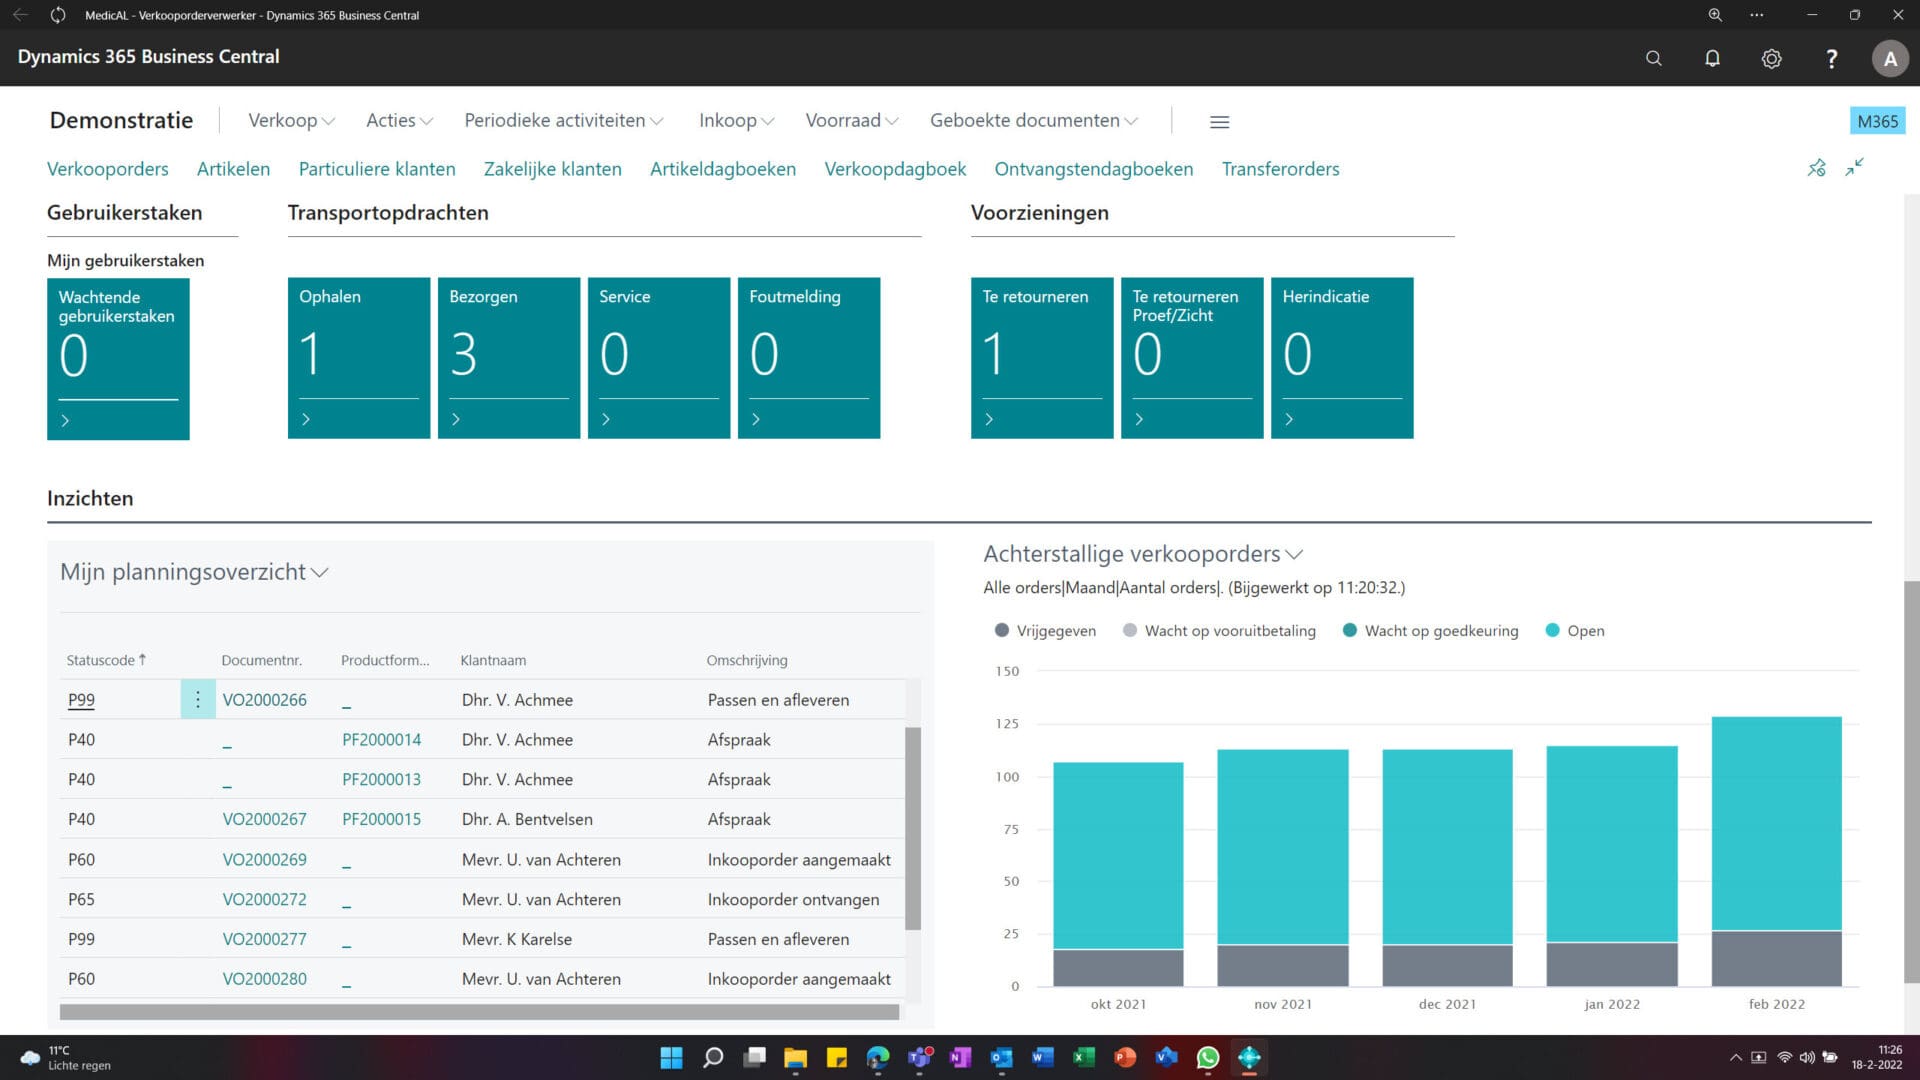
Task: Open the Herindicatie tile
Action: point(1342,358)
